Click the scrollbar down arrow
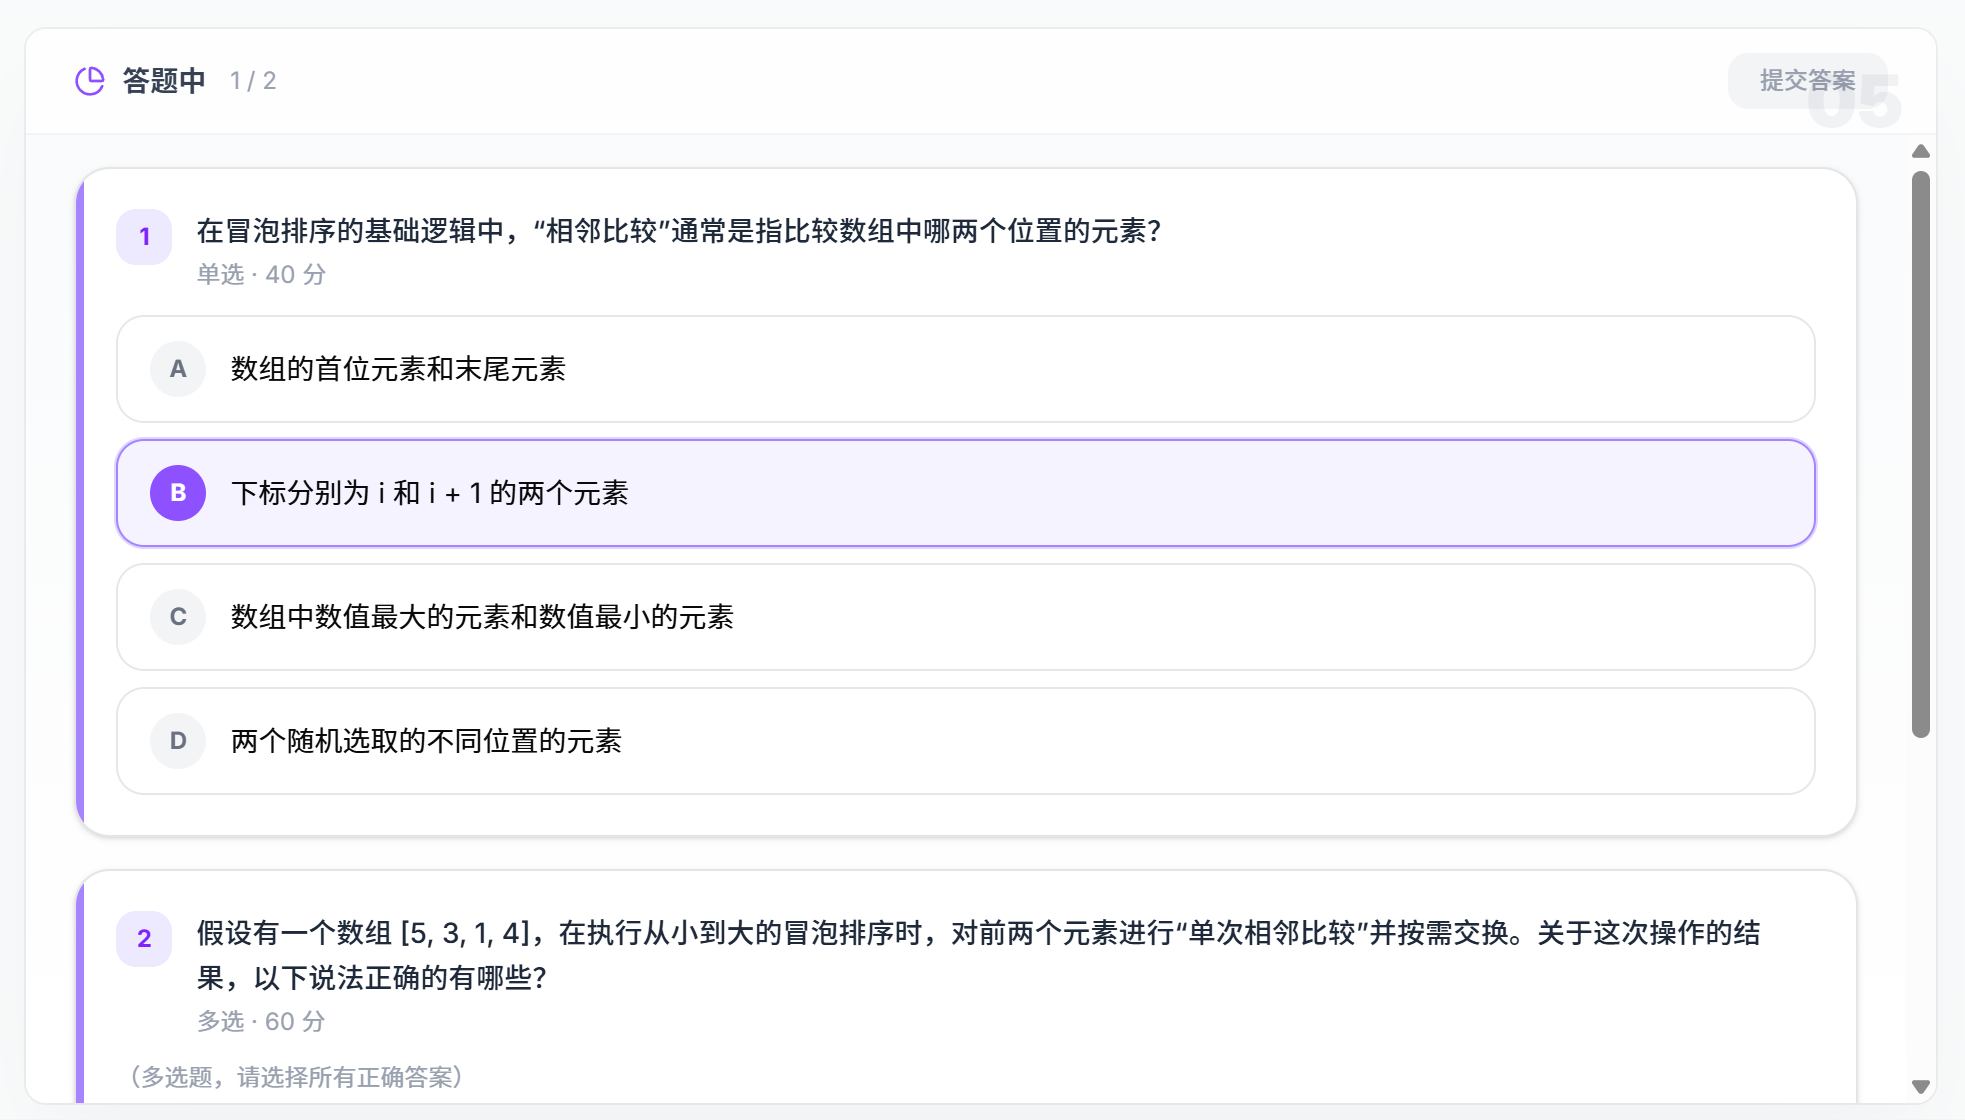Image resolution: width=1965 pixels, height=1120 pixels. tap(1921, 1085)
